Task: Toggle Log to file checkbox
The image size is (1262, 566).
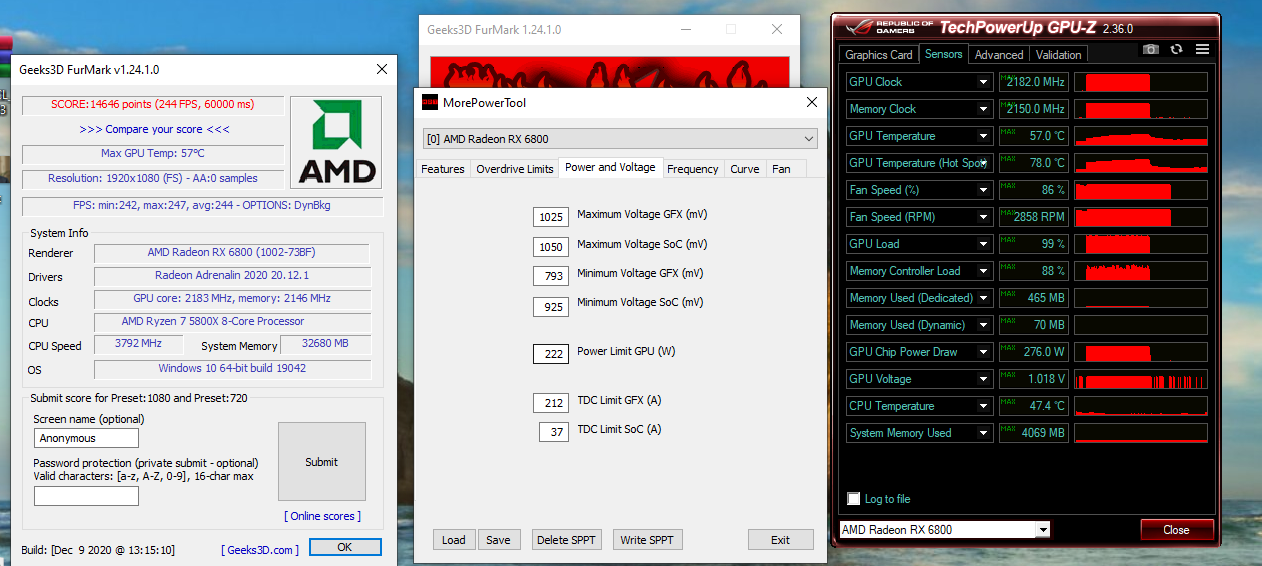Action: (x=853, y=499)
